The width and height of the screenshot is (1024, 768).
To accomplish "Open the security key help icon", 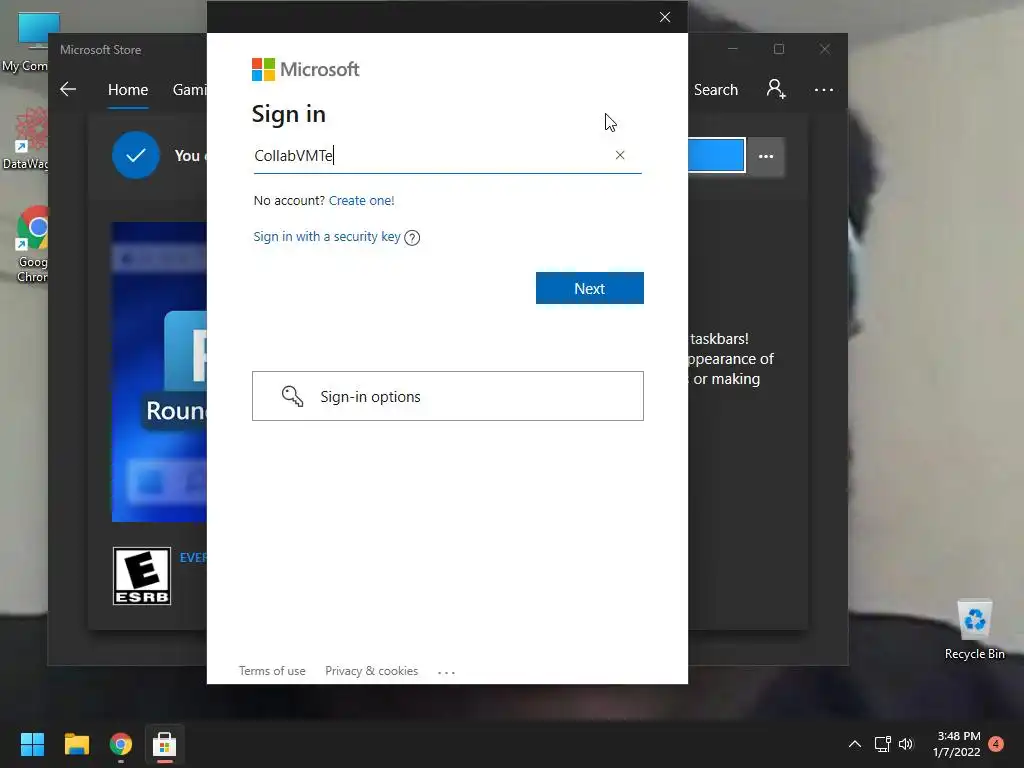I will [x=412, y=238].
